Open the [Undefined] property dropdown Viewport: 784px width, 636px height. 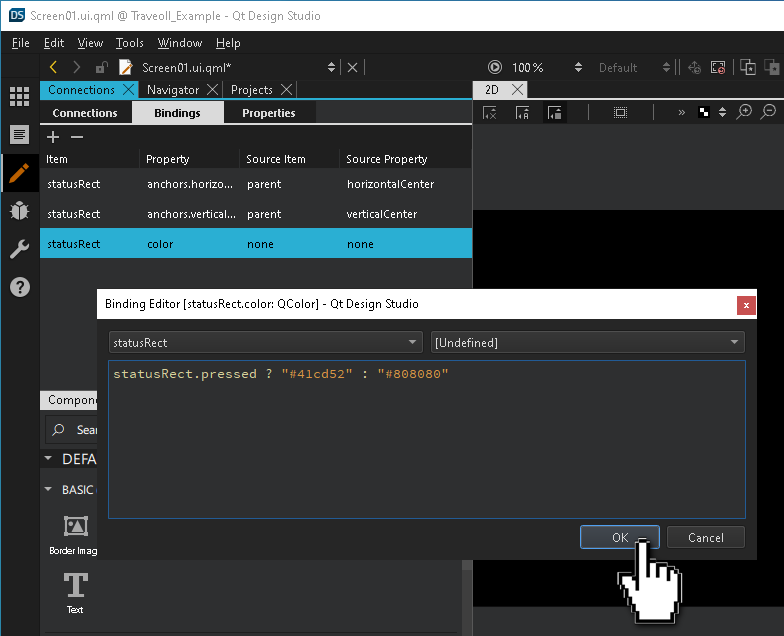coord(587,343)
